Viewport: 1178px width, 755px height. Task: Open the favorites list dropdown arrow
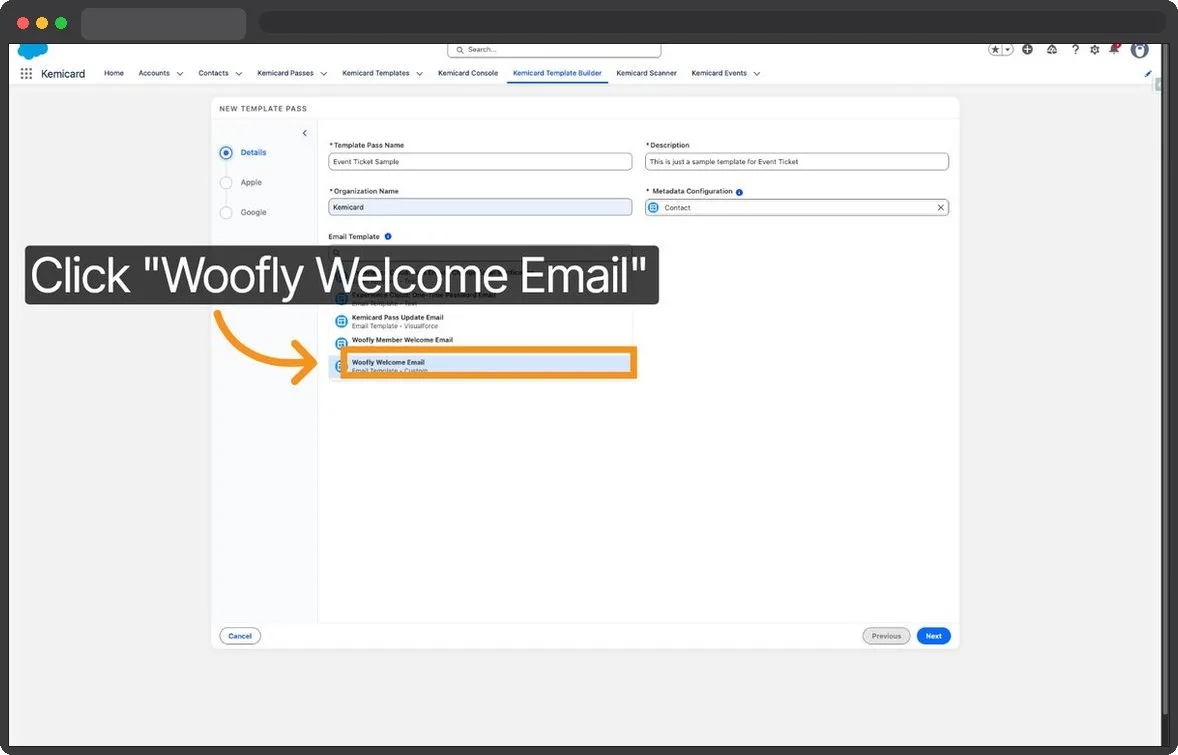[x=1008, y=50]
